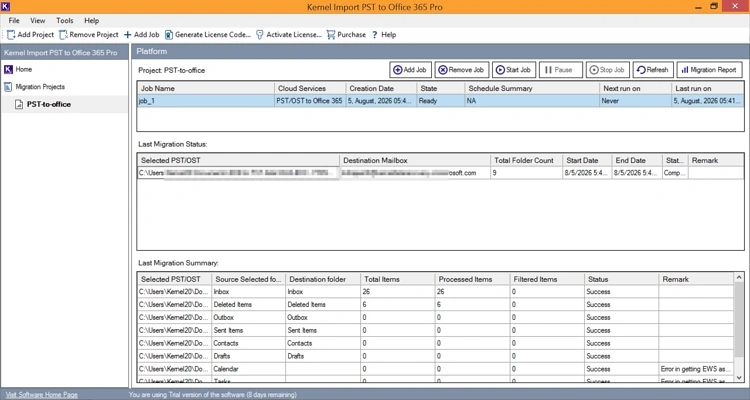Click the Destination Mailbox column header
750x400 pixels.
point(415,160)
